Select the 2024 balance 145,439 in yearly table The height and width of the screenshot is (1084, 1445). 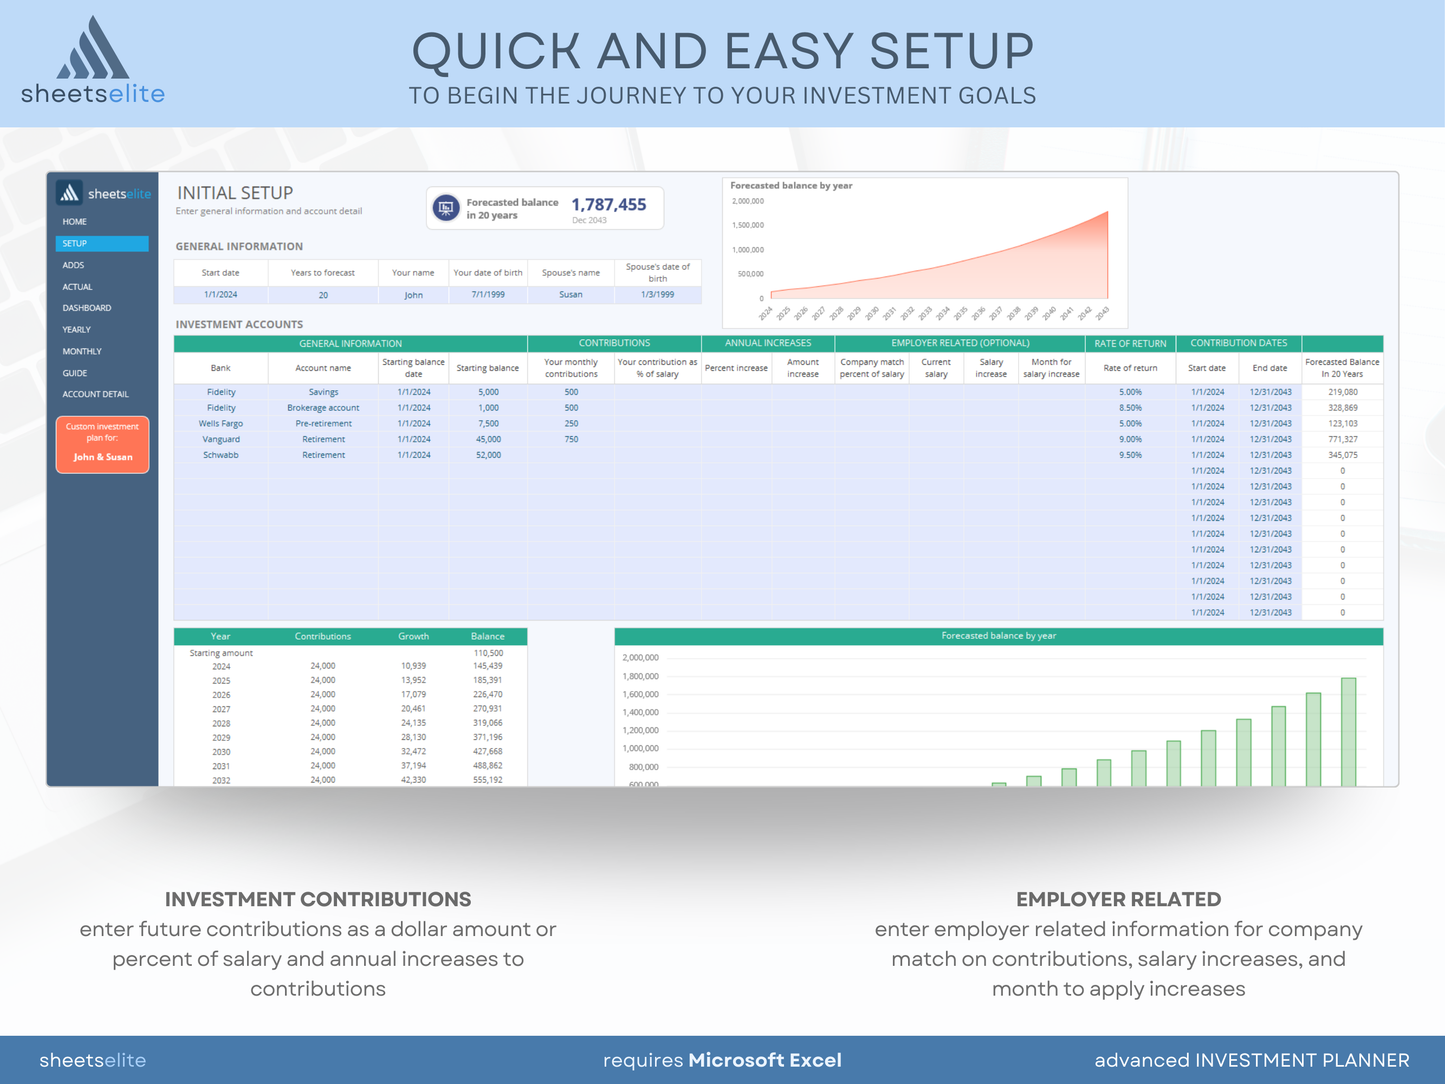point(488,666)
